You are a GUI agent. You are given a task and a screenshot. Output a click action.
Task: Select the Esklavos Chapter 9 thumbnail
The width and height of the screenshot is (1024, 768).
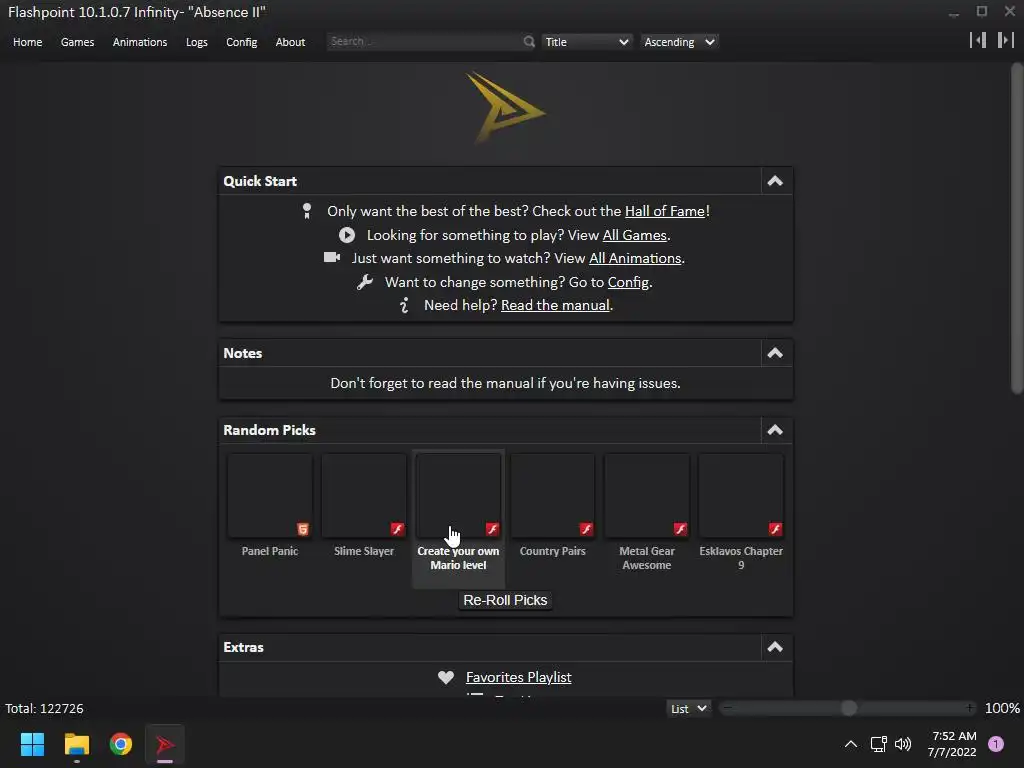[741, 496]
